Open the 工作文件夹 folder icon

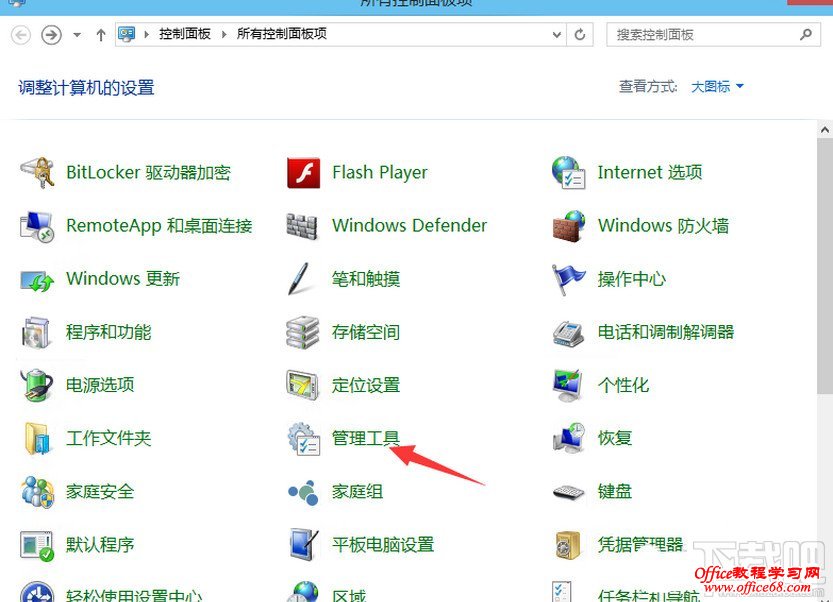click(37, 439)
